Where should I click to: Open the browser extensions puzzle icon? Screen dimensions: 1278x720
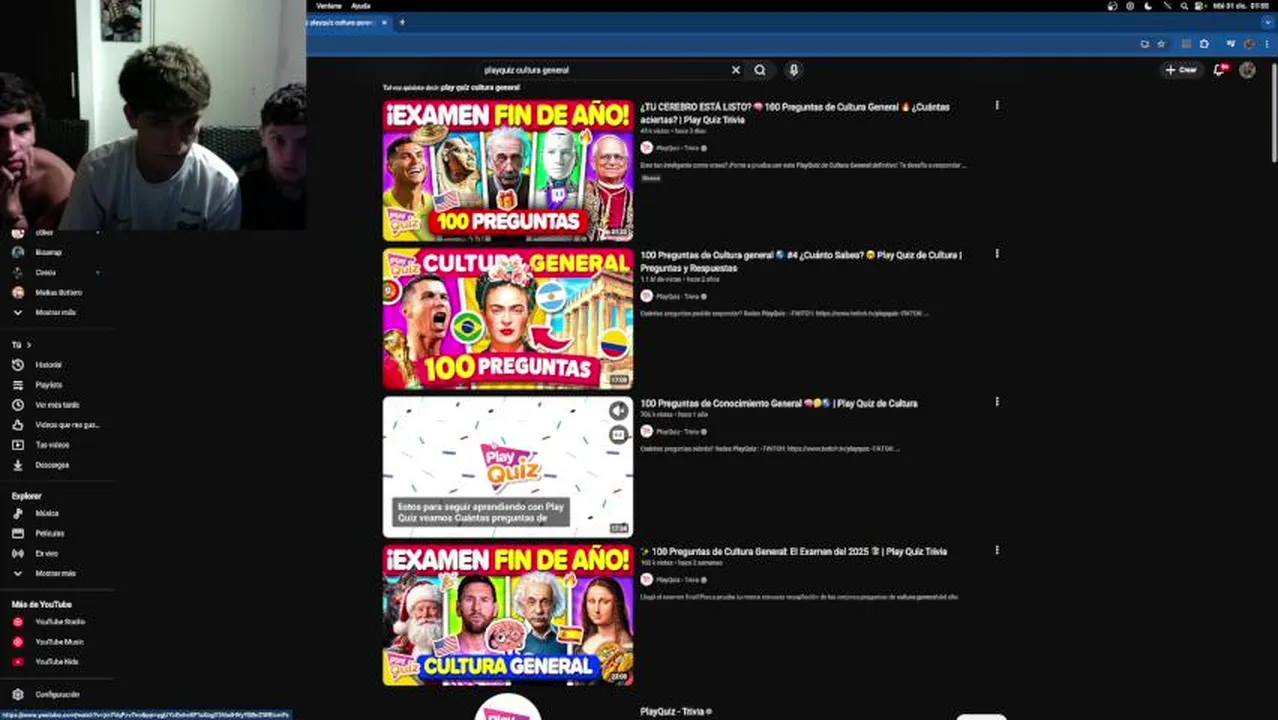point(1204,44)
